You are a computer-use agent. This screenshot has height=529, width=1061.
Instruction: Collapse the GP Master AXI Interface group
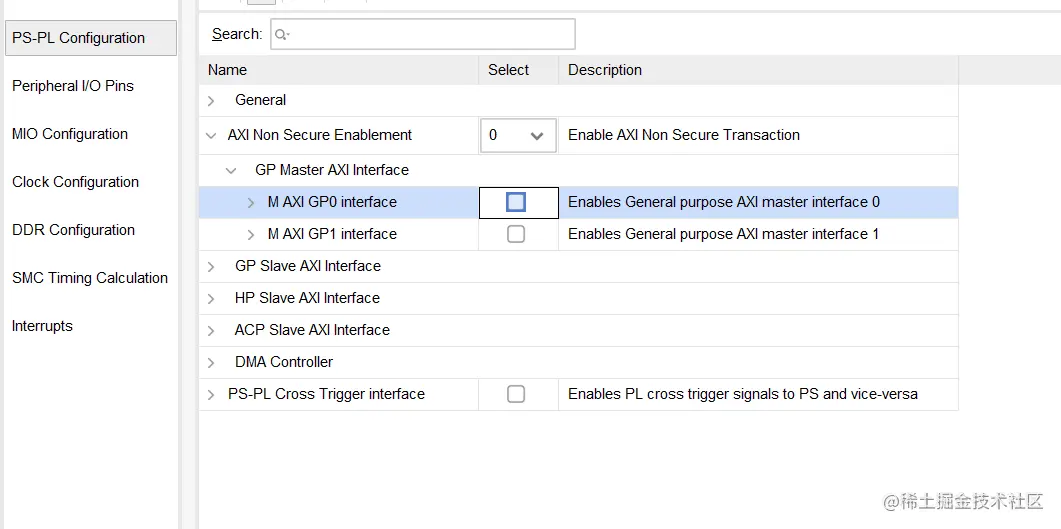pos(231,171)
